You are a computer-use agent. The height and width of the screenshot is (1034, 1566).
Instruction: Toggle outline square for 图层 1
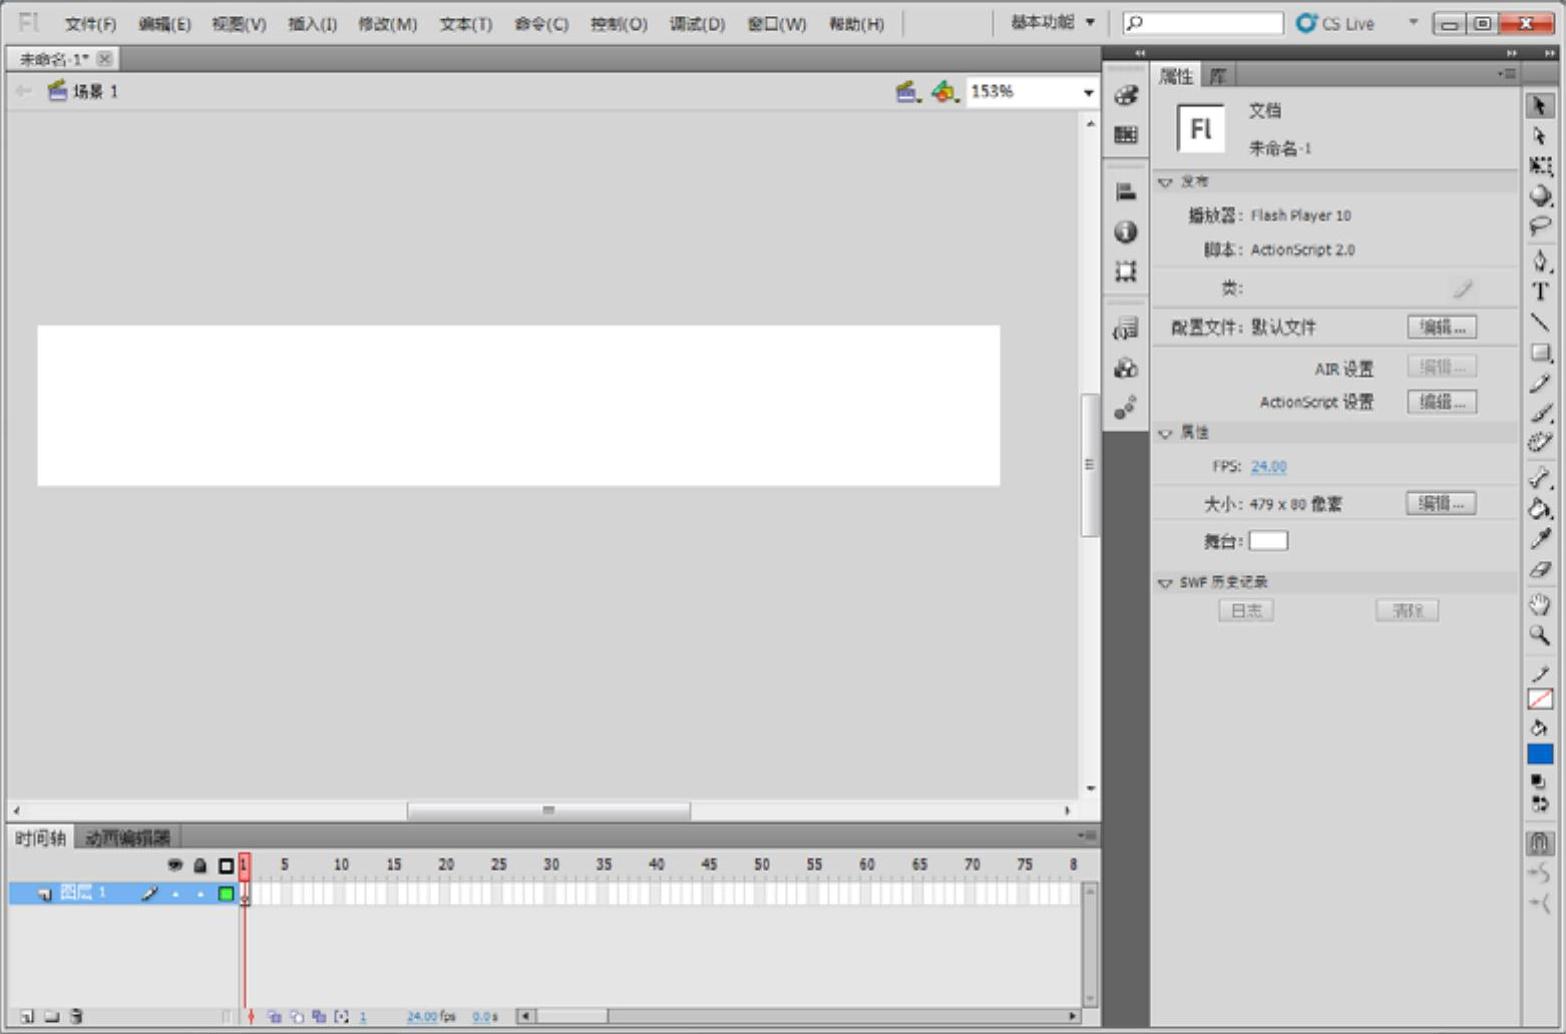click(x=226, y=893)
